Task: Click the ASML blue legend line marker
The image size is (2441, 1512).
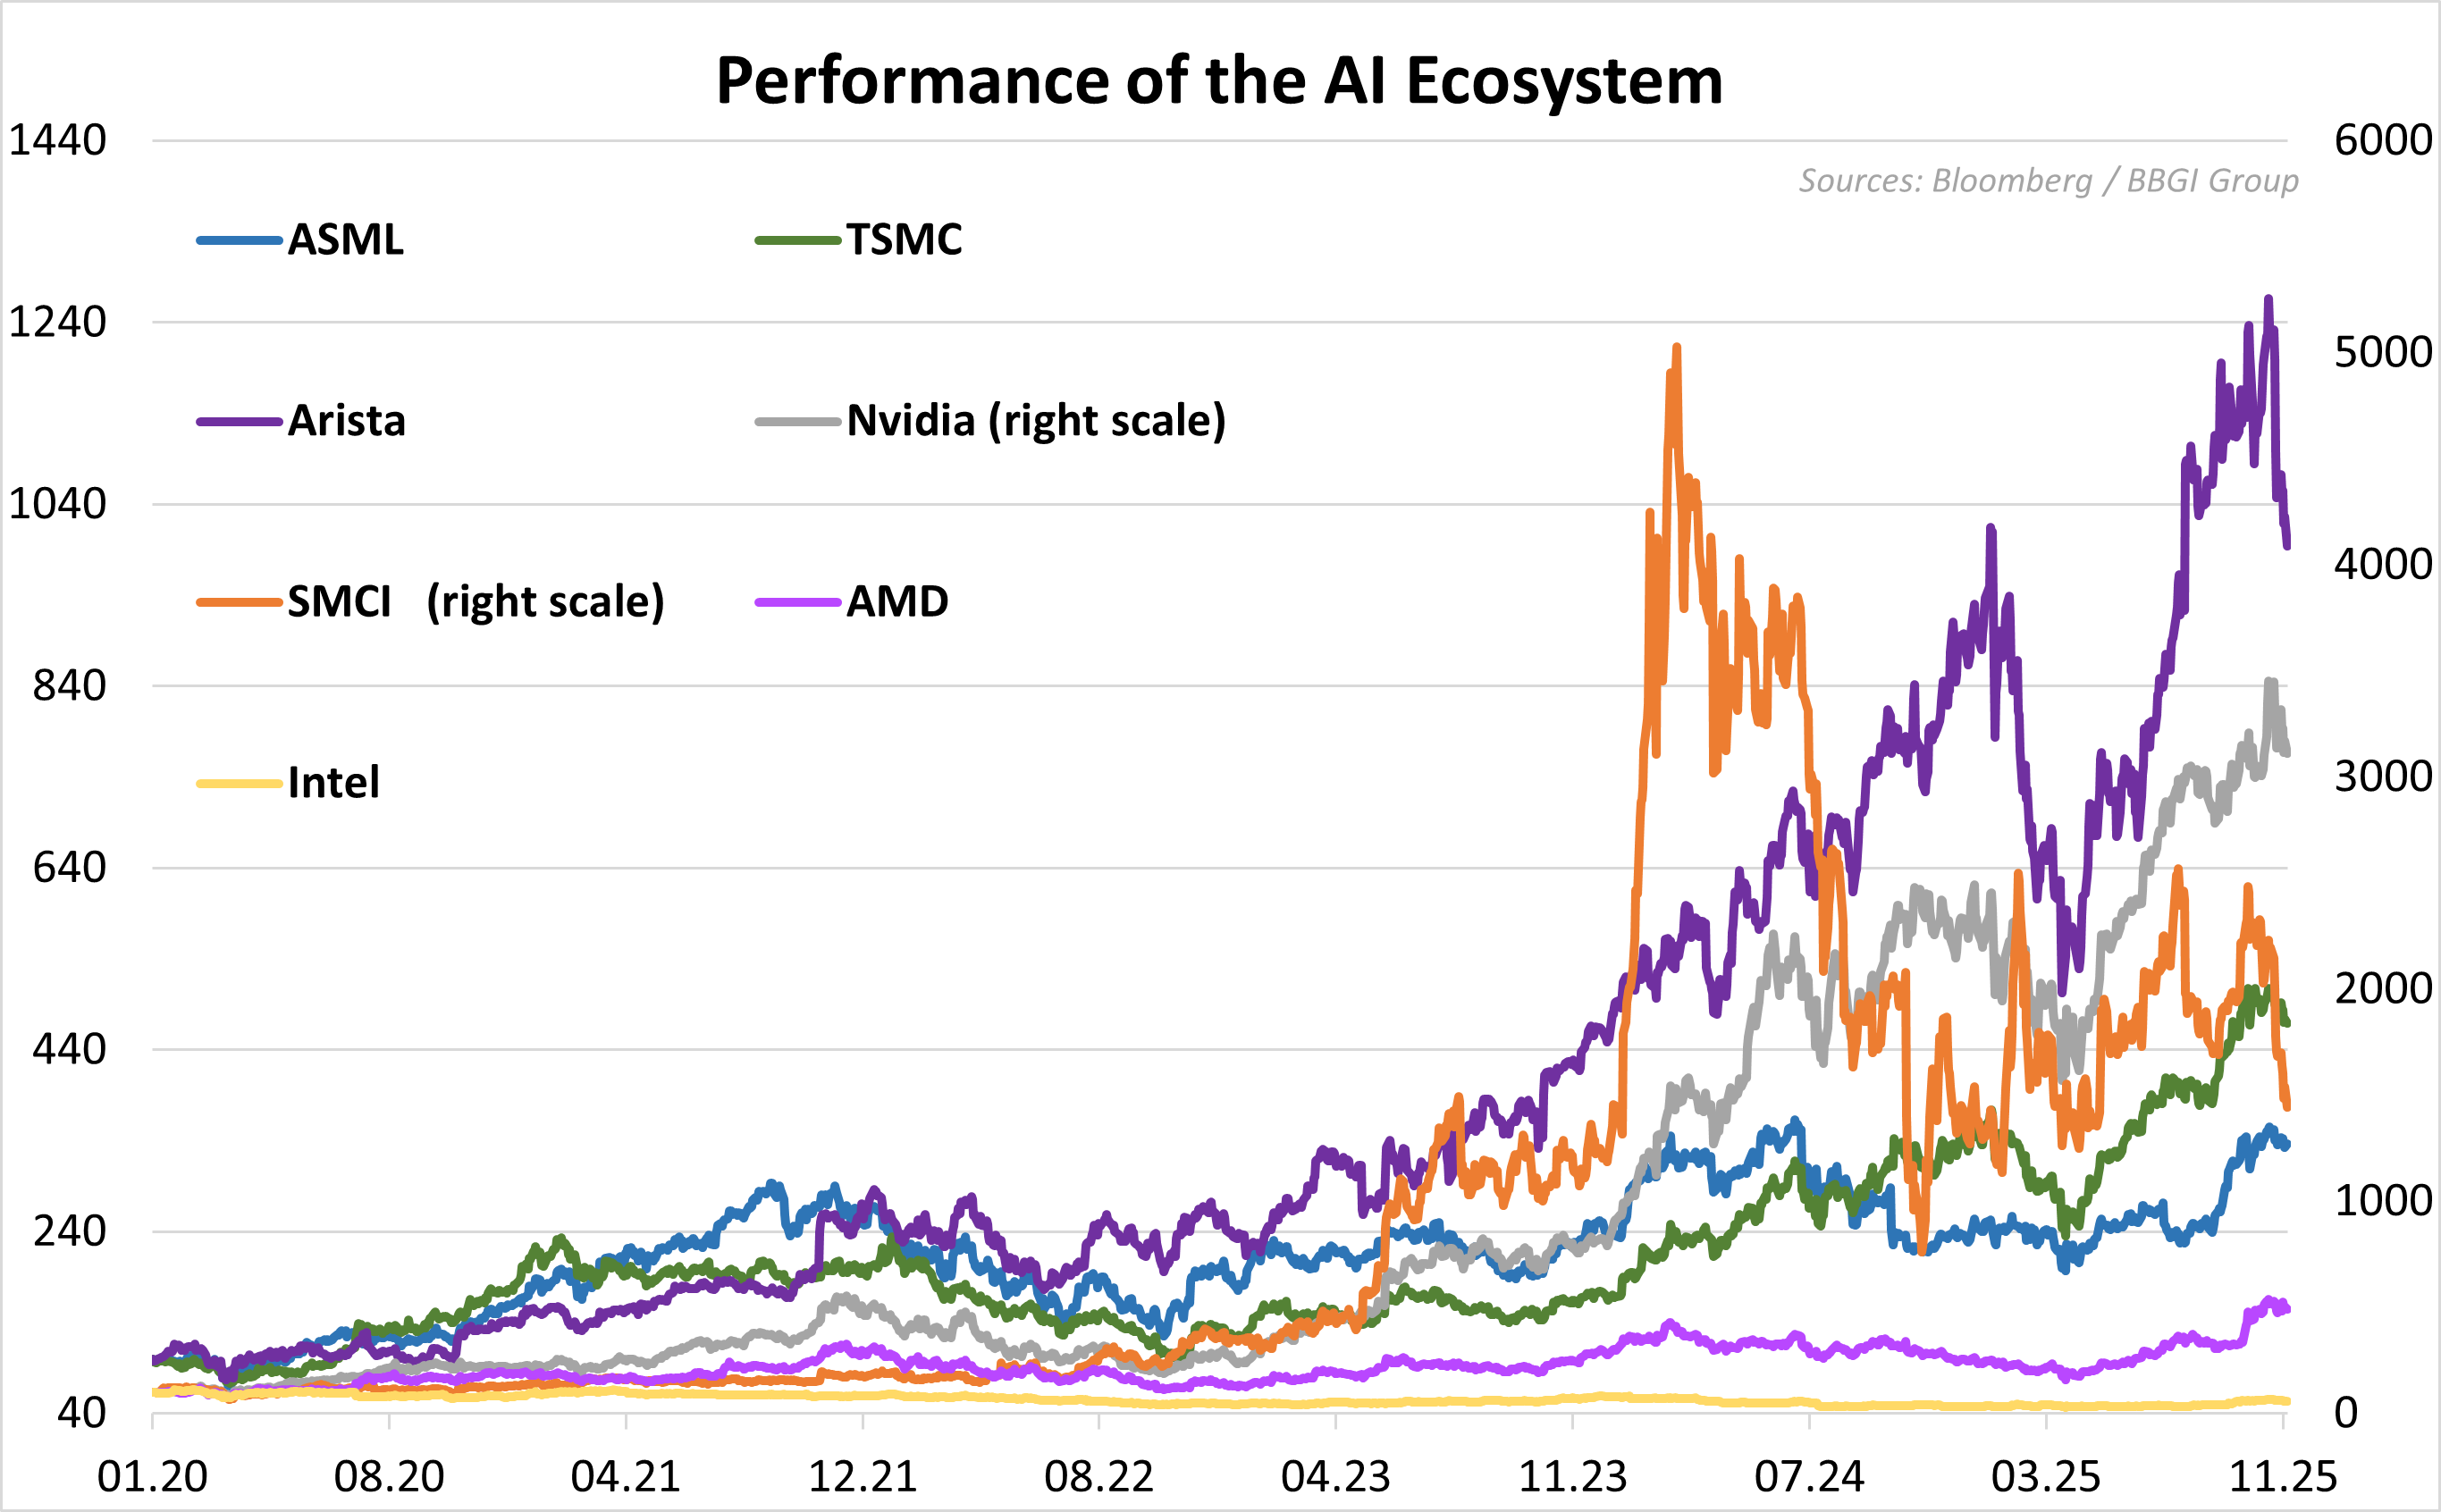Action: [239, 241]
